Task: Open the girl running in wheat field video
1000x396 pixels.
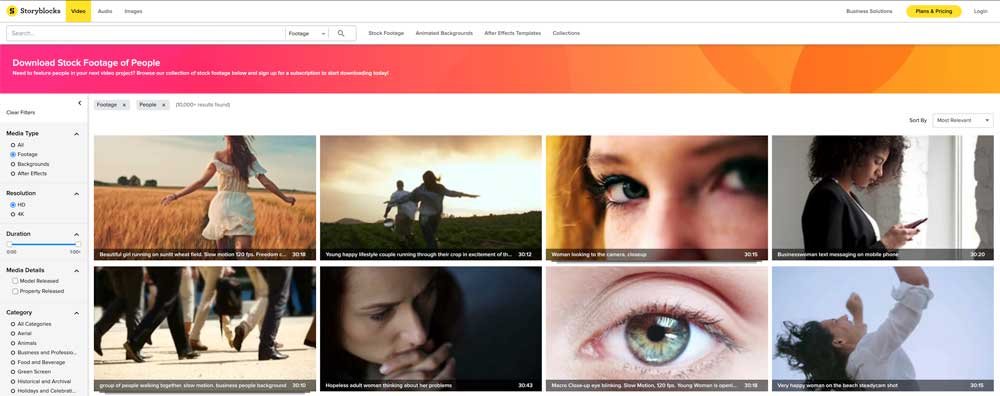Action: tap(205, 198)
